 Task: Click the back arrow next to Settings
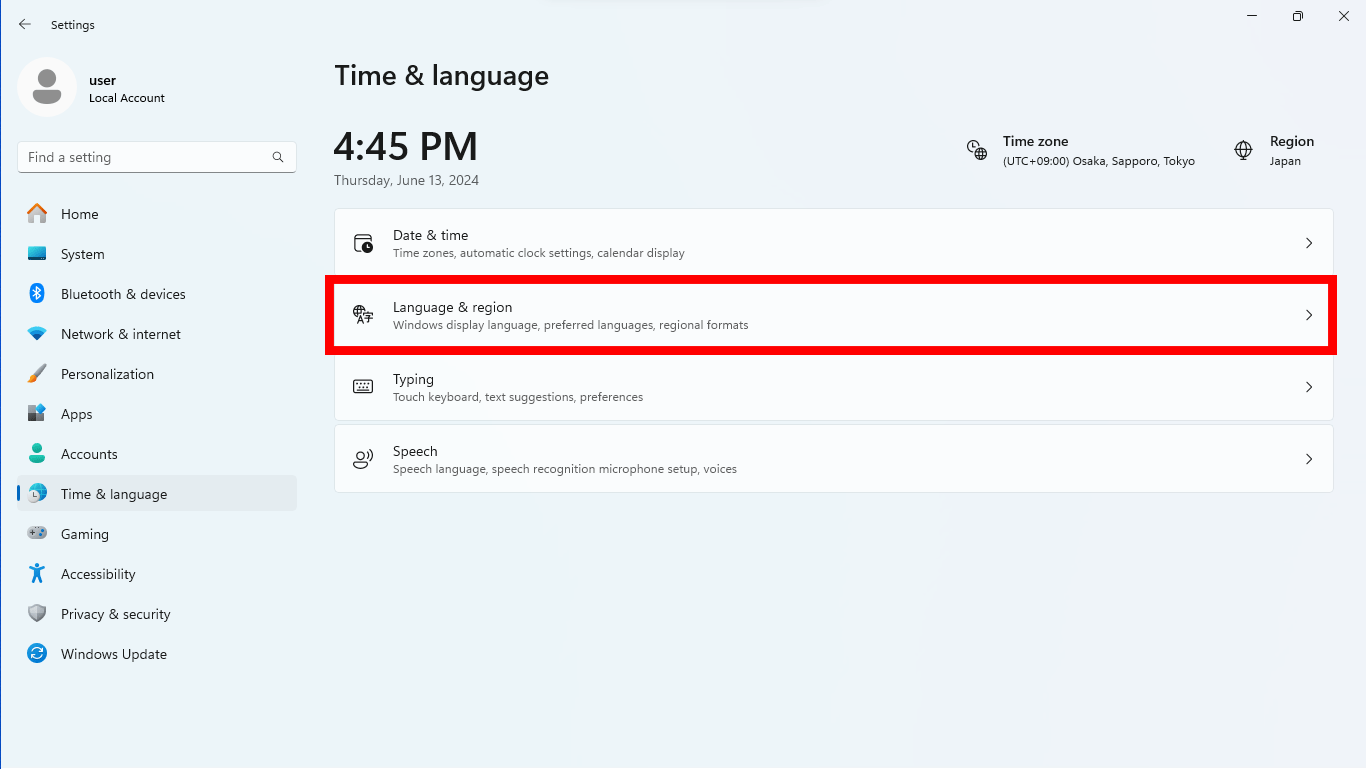(24, 24)
